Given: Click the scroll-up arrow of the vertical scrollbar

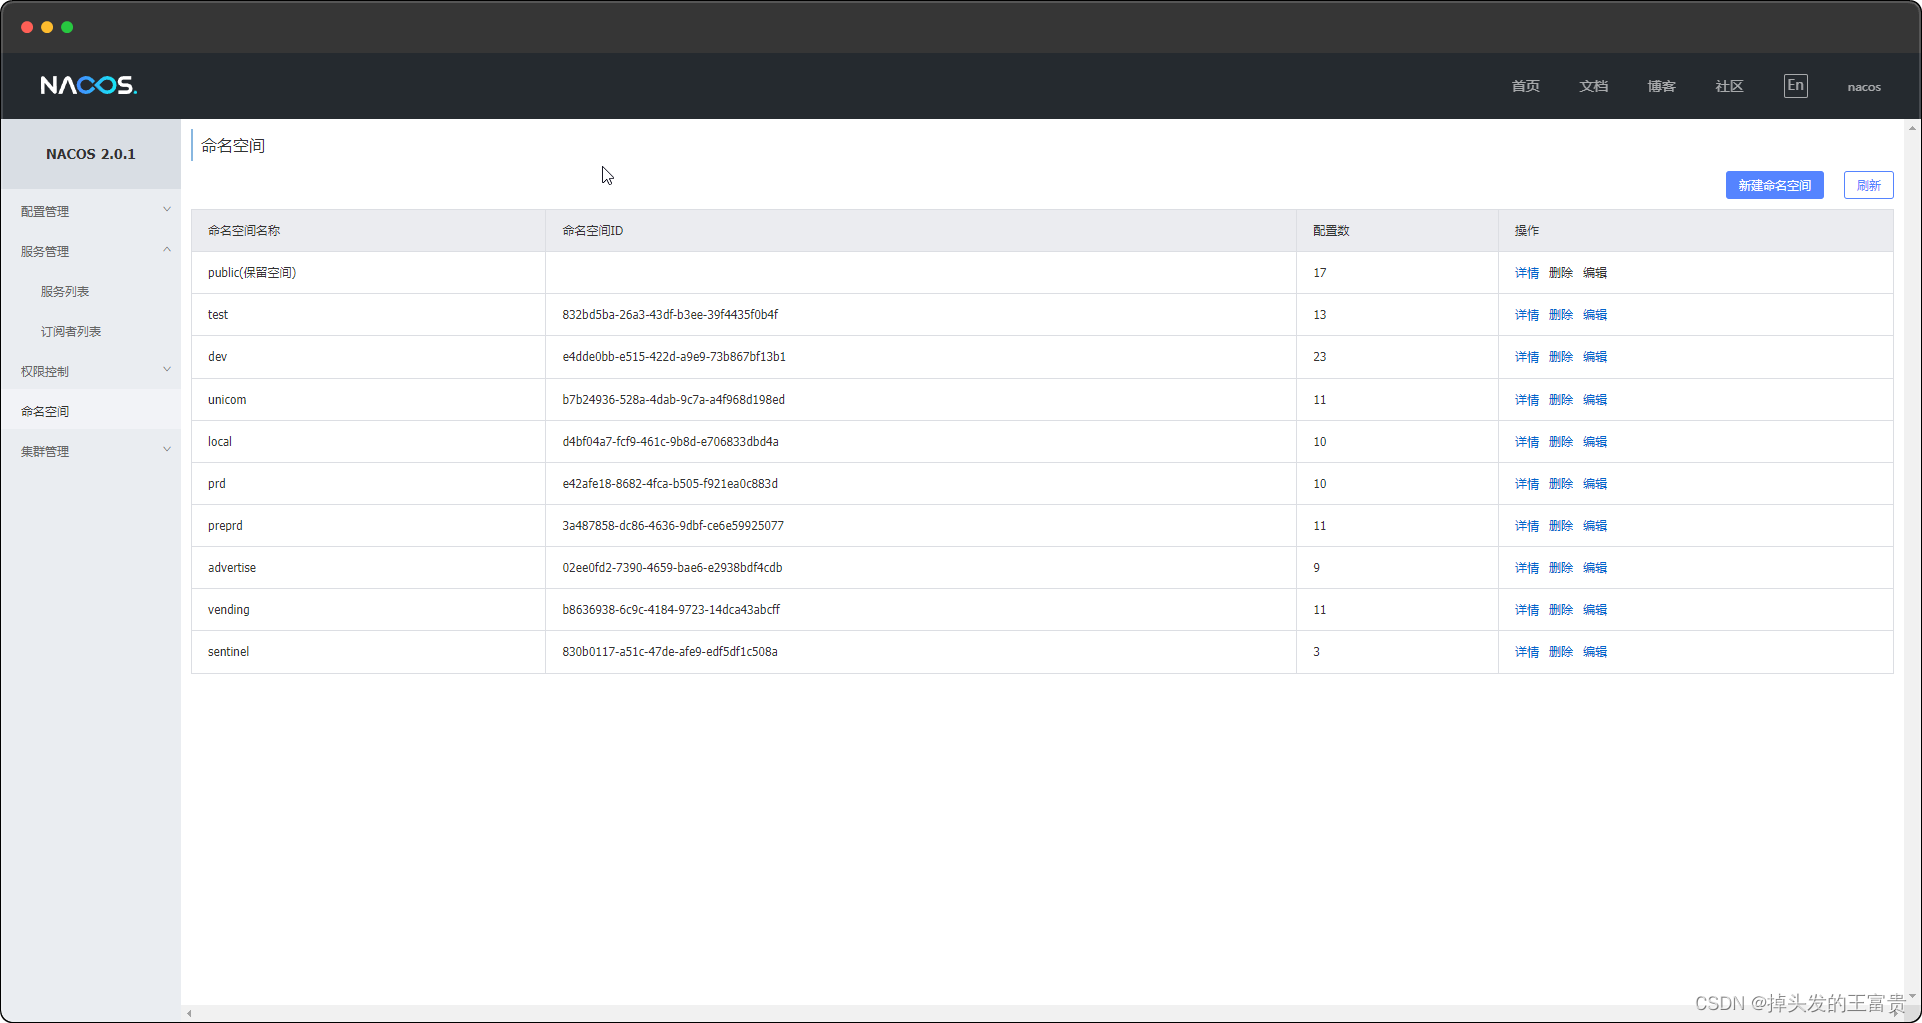Looking at the screenshot, I should pos(1912,128).
